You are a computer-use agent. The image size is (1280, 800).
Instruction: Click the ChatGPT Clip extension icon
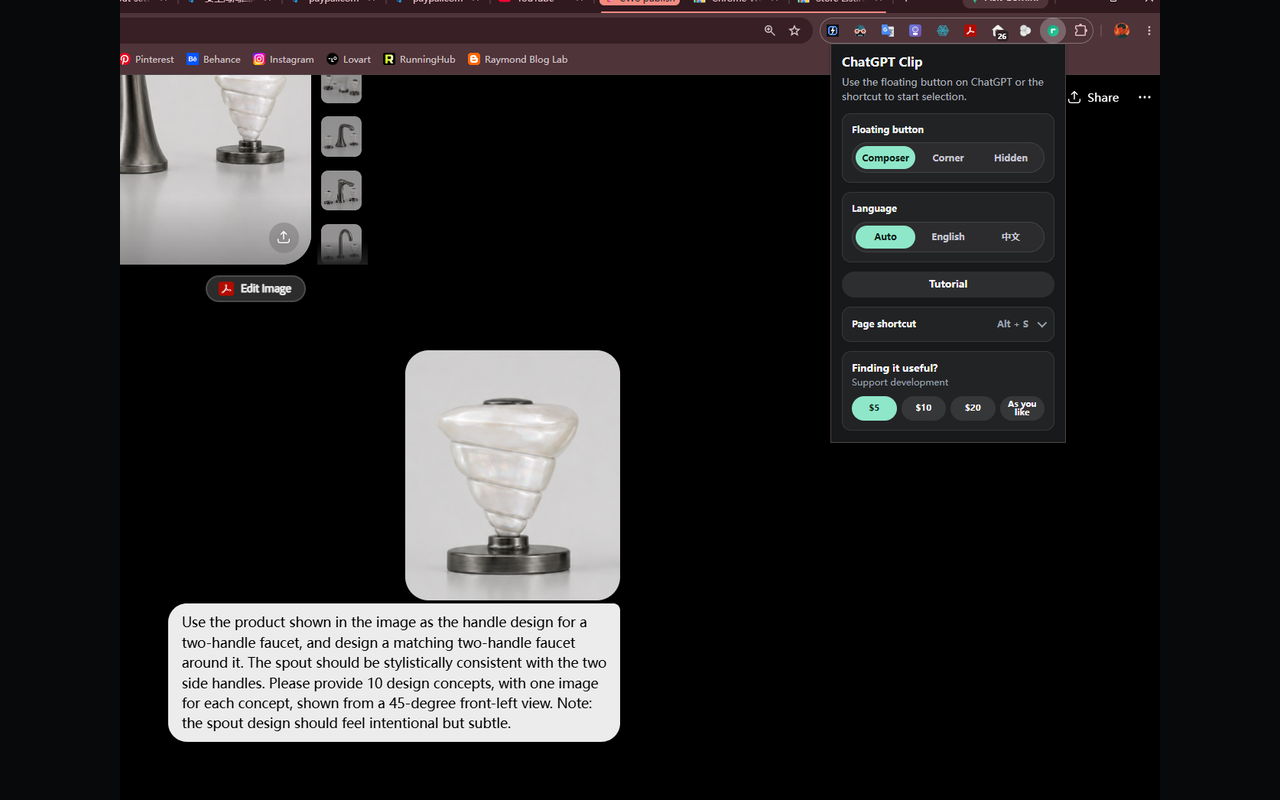[1053, 31]
